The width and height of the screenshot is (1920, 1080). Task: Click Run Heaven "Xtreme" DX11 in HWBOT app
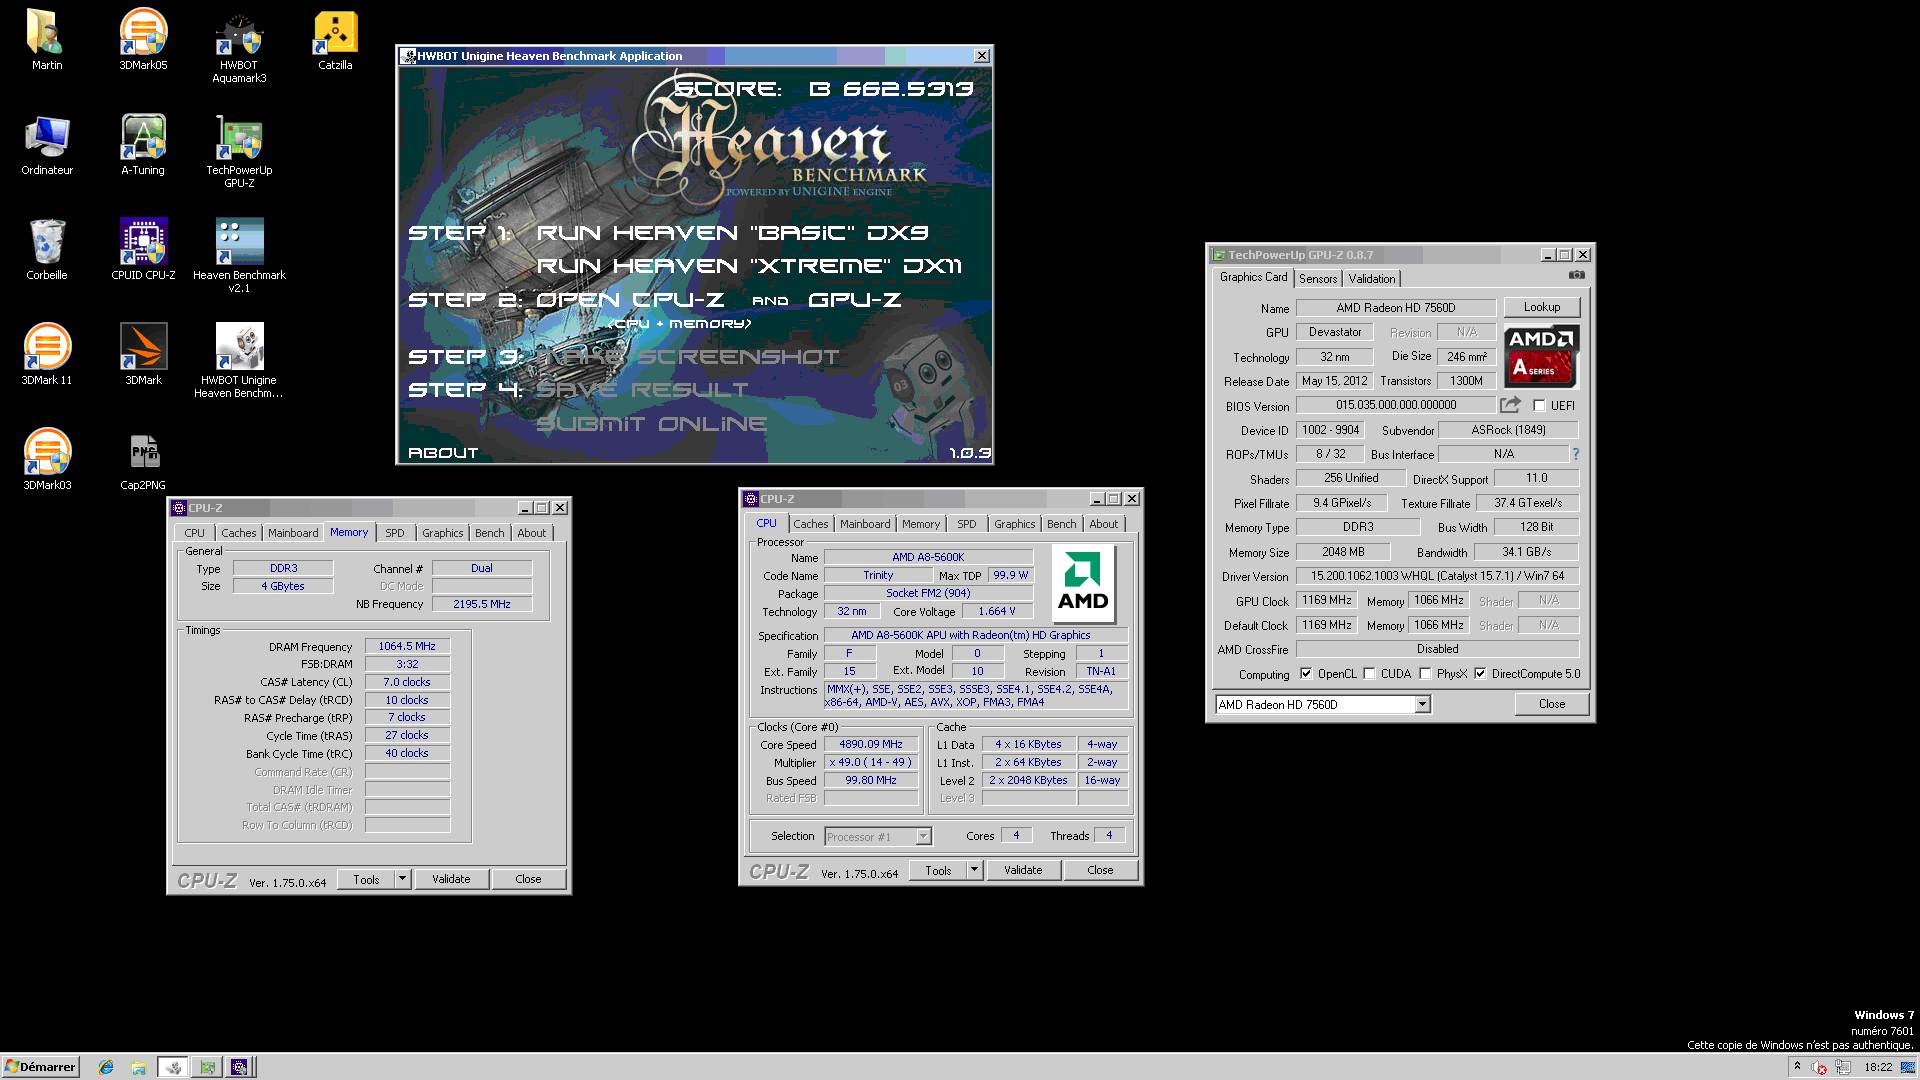click(x=749, y=266)
